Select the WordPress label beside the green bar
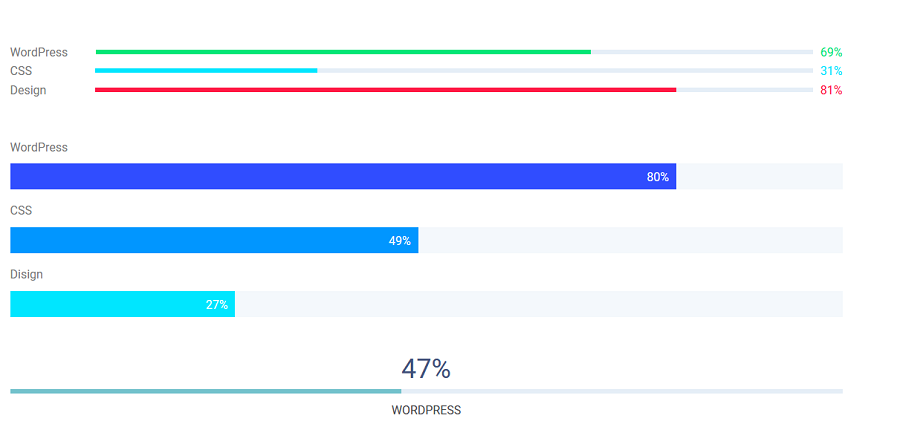The height and width of the screenshot is (447, 900). [x=39, y=52]
